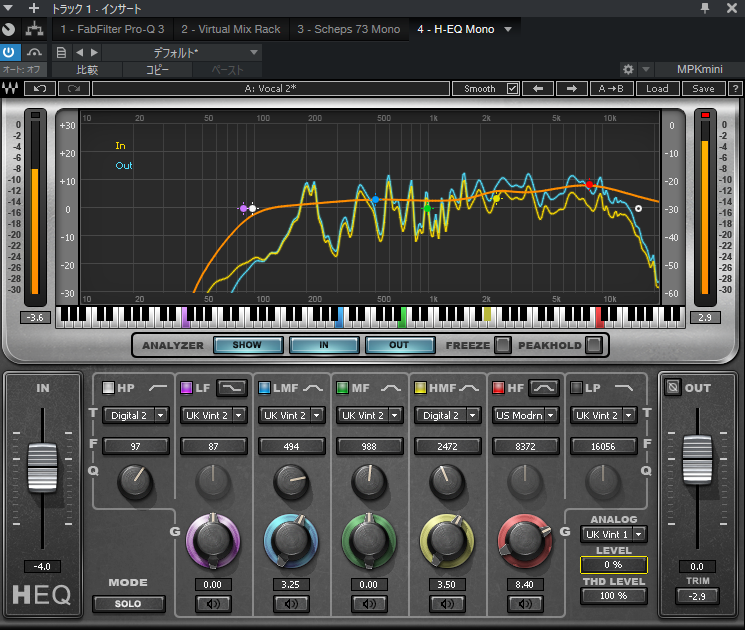Click the circular icon left of insert tabs

[x=9, y=29]
